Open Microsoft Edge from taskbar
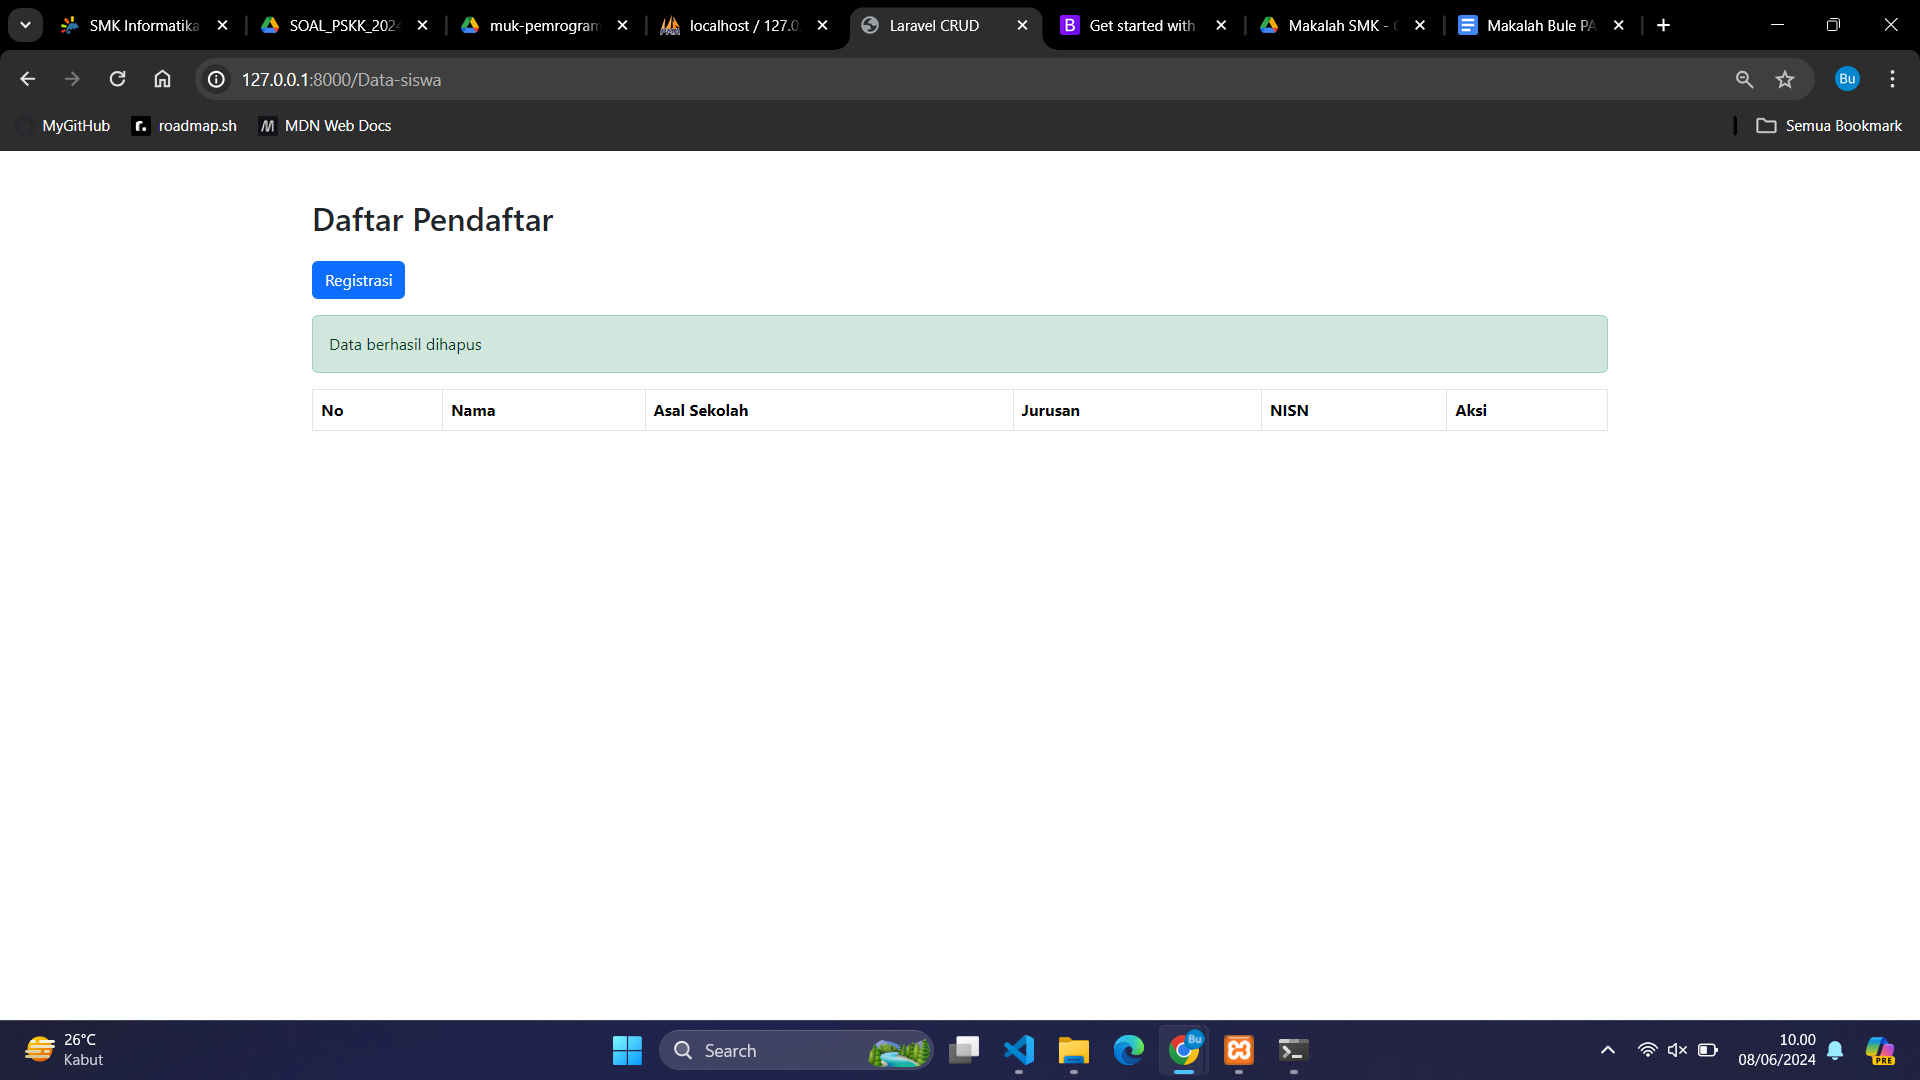 [x=1128, y=1050]
